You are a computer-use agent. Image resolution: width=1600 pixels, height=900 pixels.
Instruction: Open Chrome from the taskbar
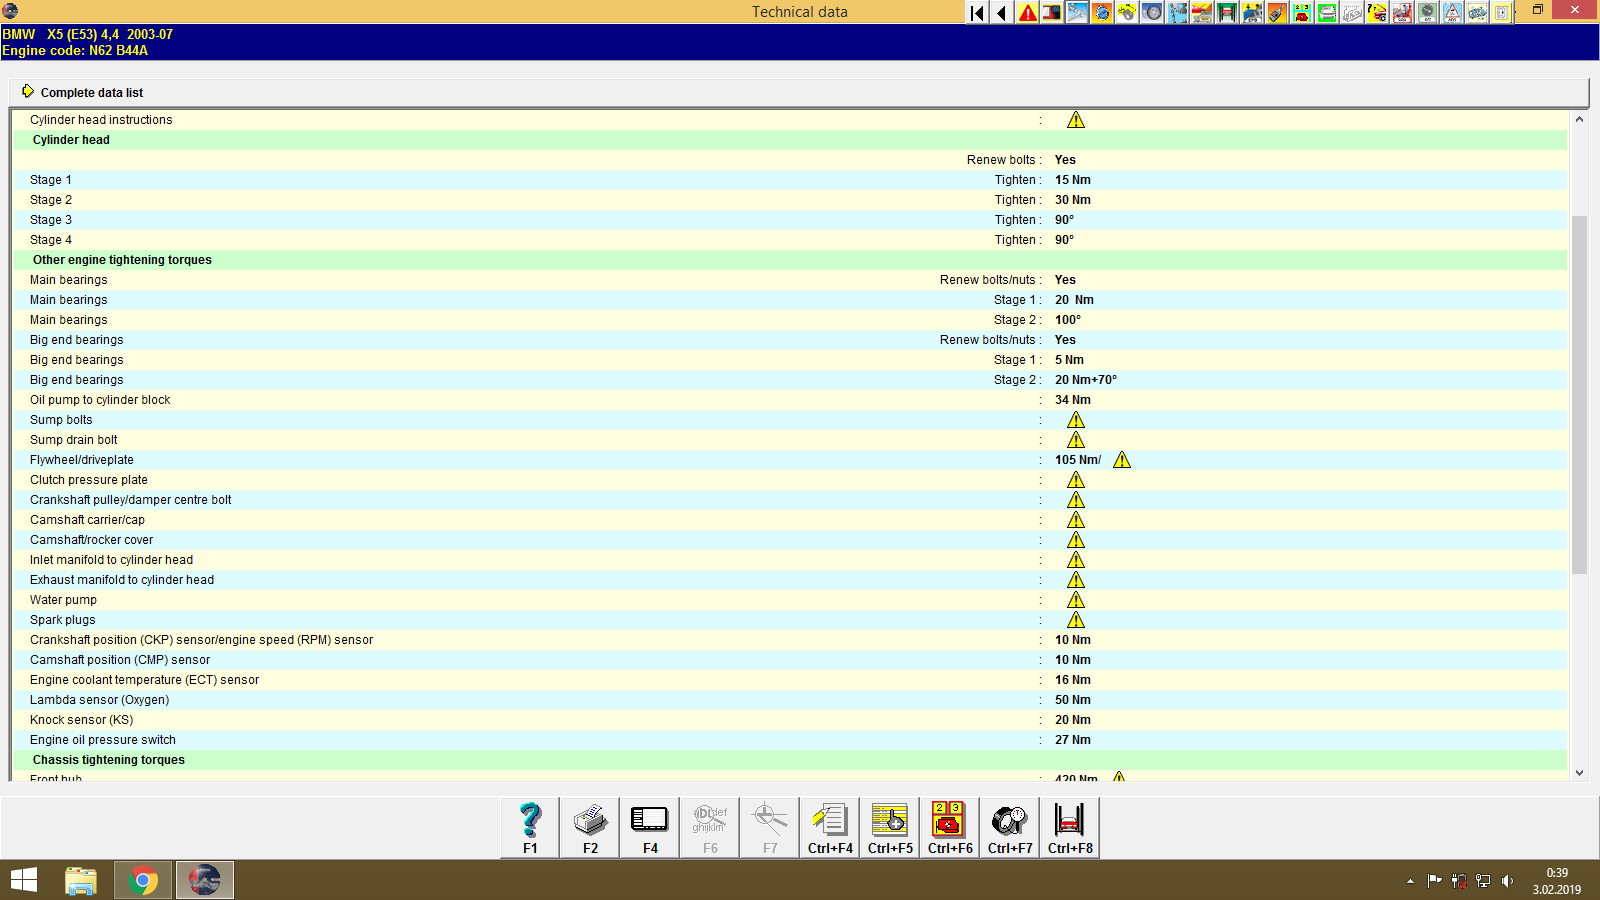pyautogui.click(x=142, y=880)
